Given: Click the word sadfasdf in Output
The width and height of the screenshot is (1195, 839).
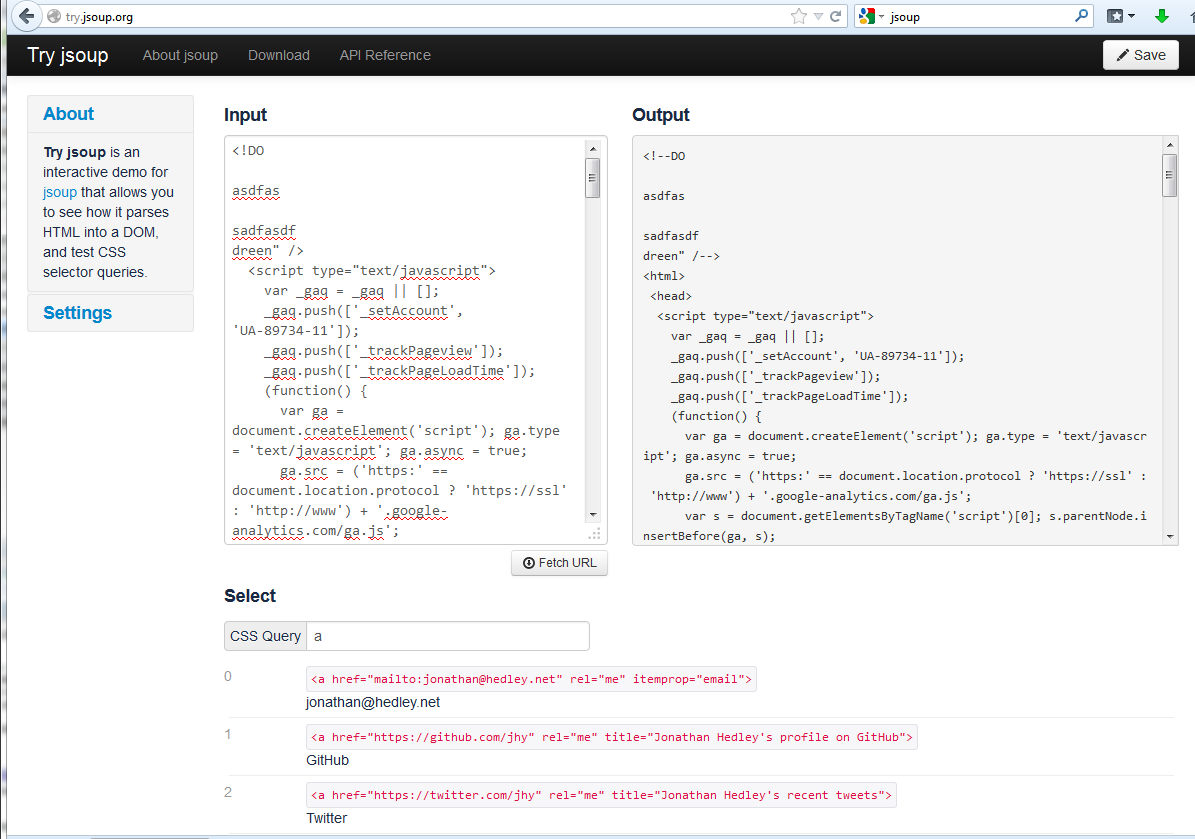Looking at the screenshot, I should 671,236.
